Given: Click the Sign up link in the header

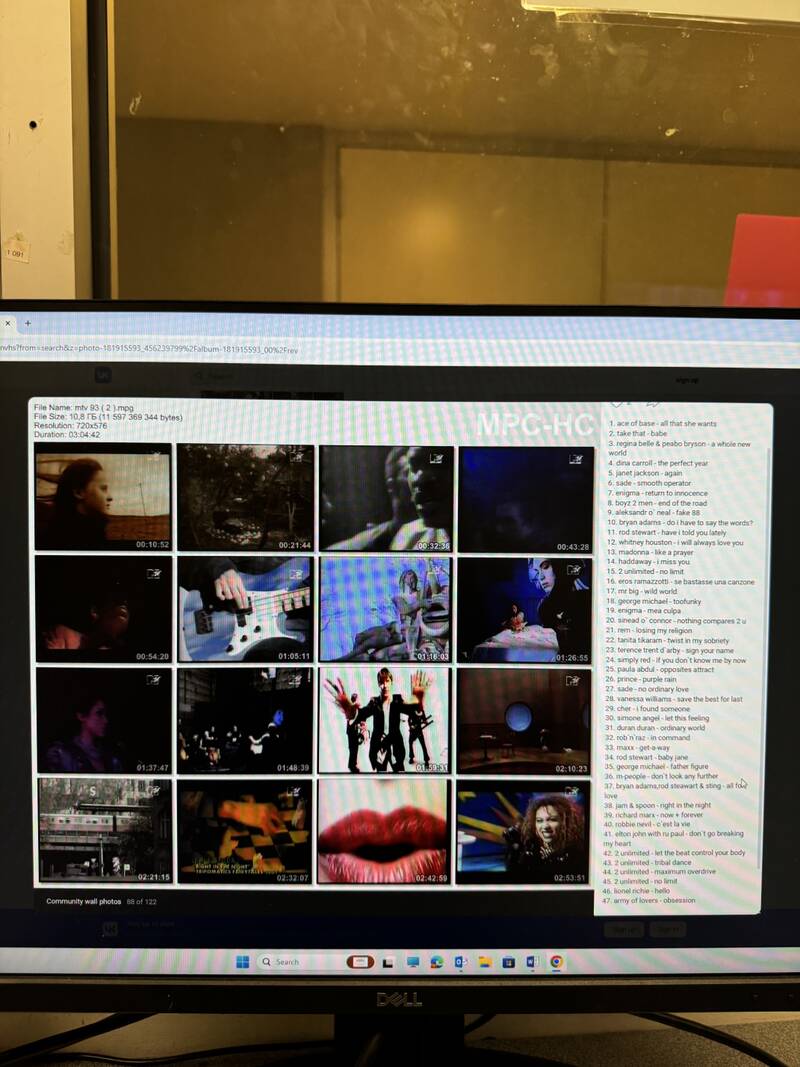Looking at the screenshot, I should click(x=686, y=380).
